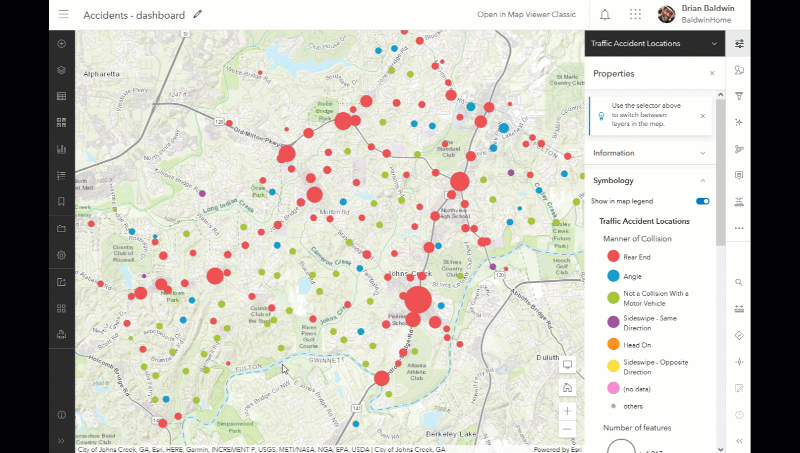Open Brian Baldwin user profile menu
Image resolution: width=800 pixels, height=453 pixels.
[x=697, y=14]
